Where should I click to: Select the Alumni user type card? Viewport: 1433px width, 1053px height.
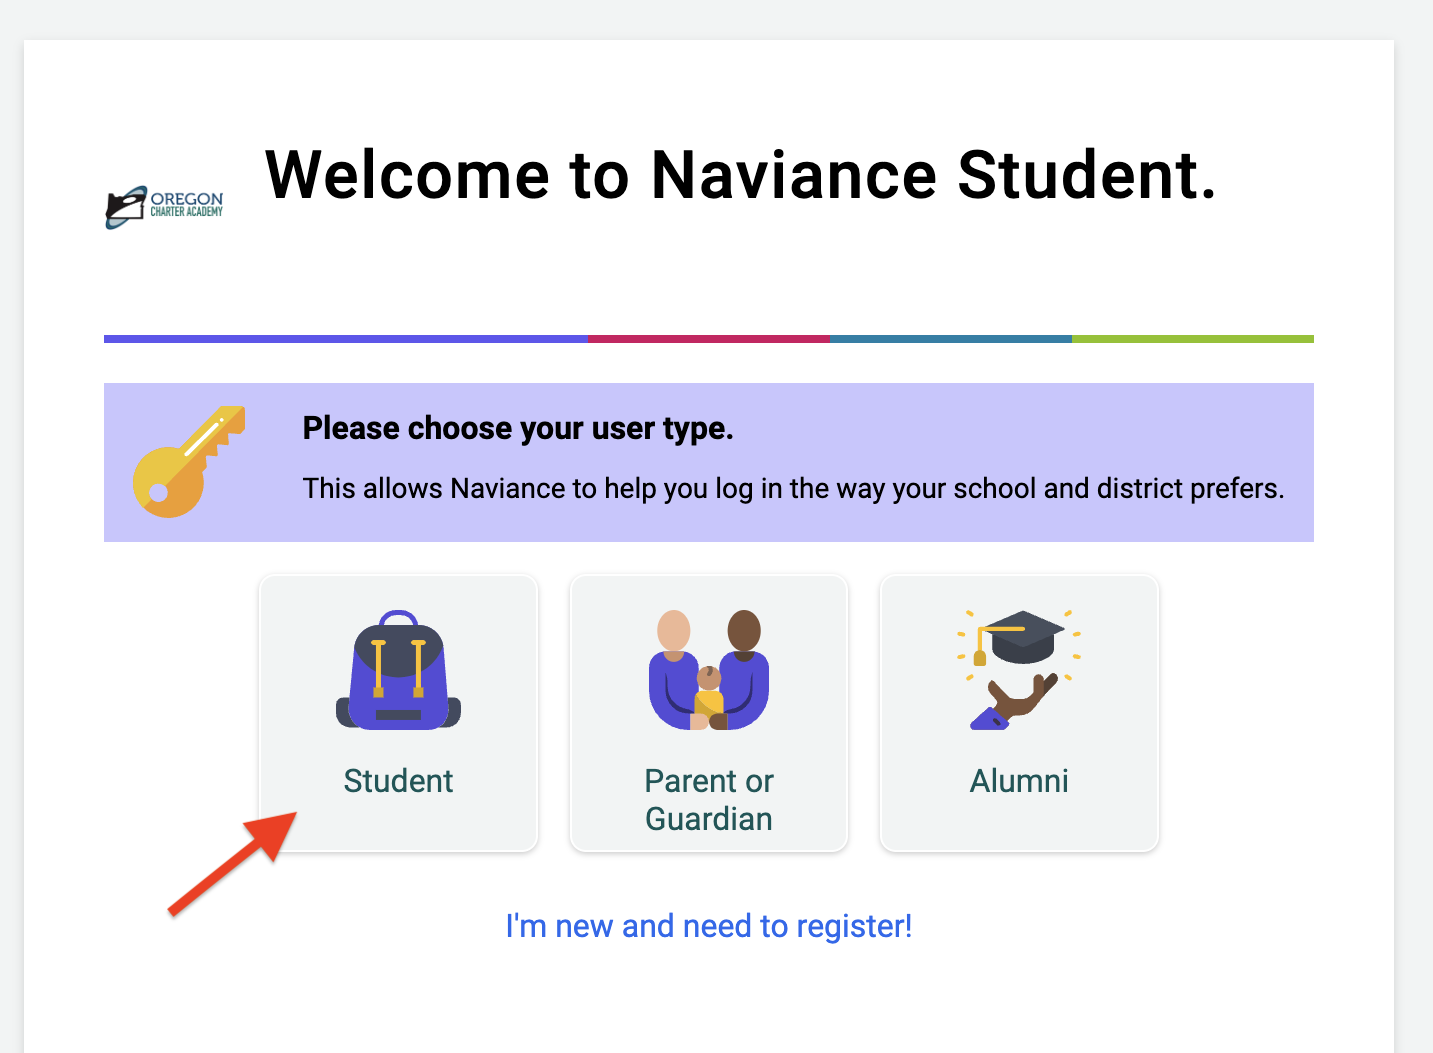(1019, 713)
